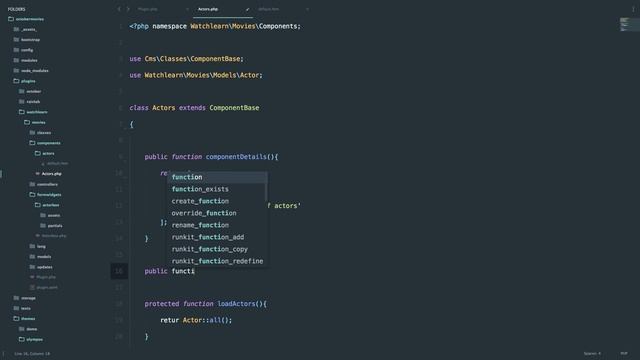Go to next tab arrow

click(x=128, y=9)
